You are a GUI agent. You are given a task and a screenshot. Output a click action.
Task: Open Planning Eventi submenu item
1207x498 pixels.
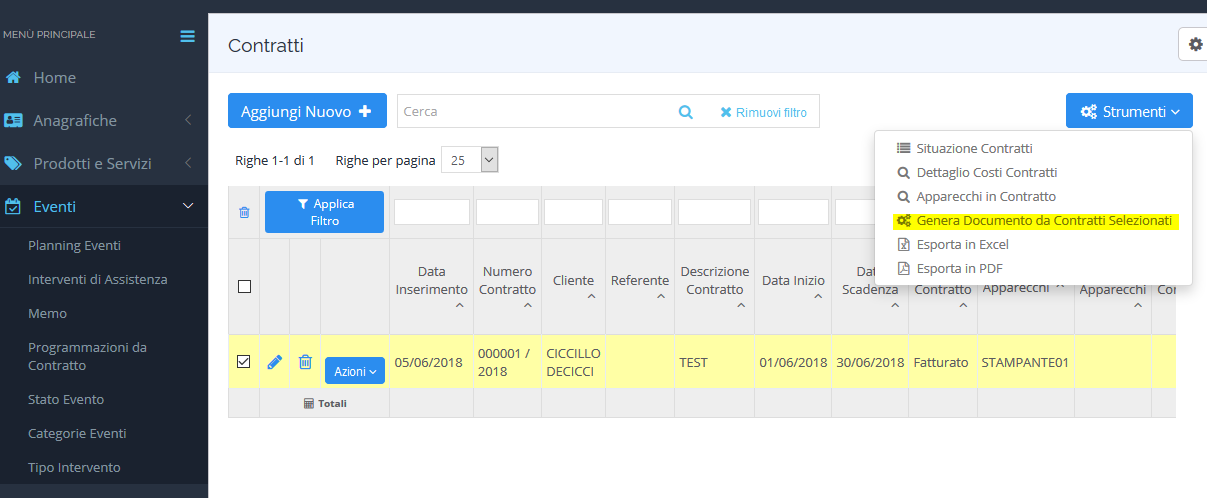(74, 246)
